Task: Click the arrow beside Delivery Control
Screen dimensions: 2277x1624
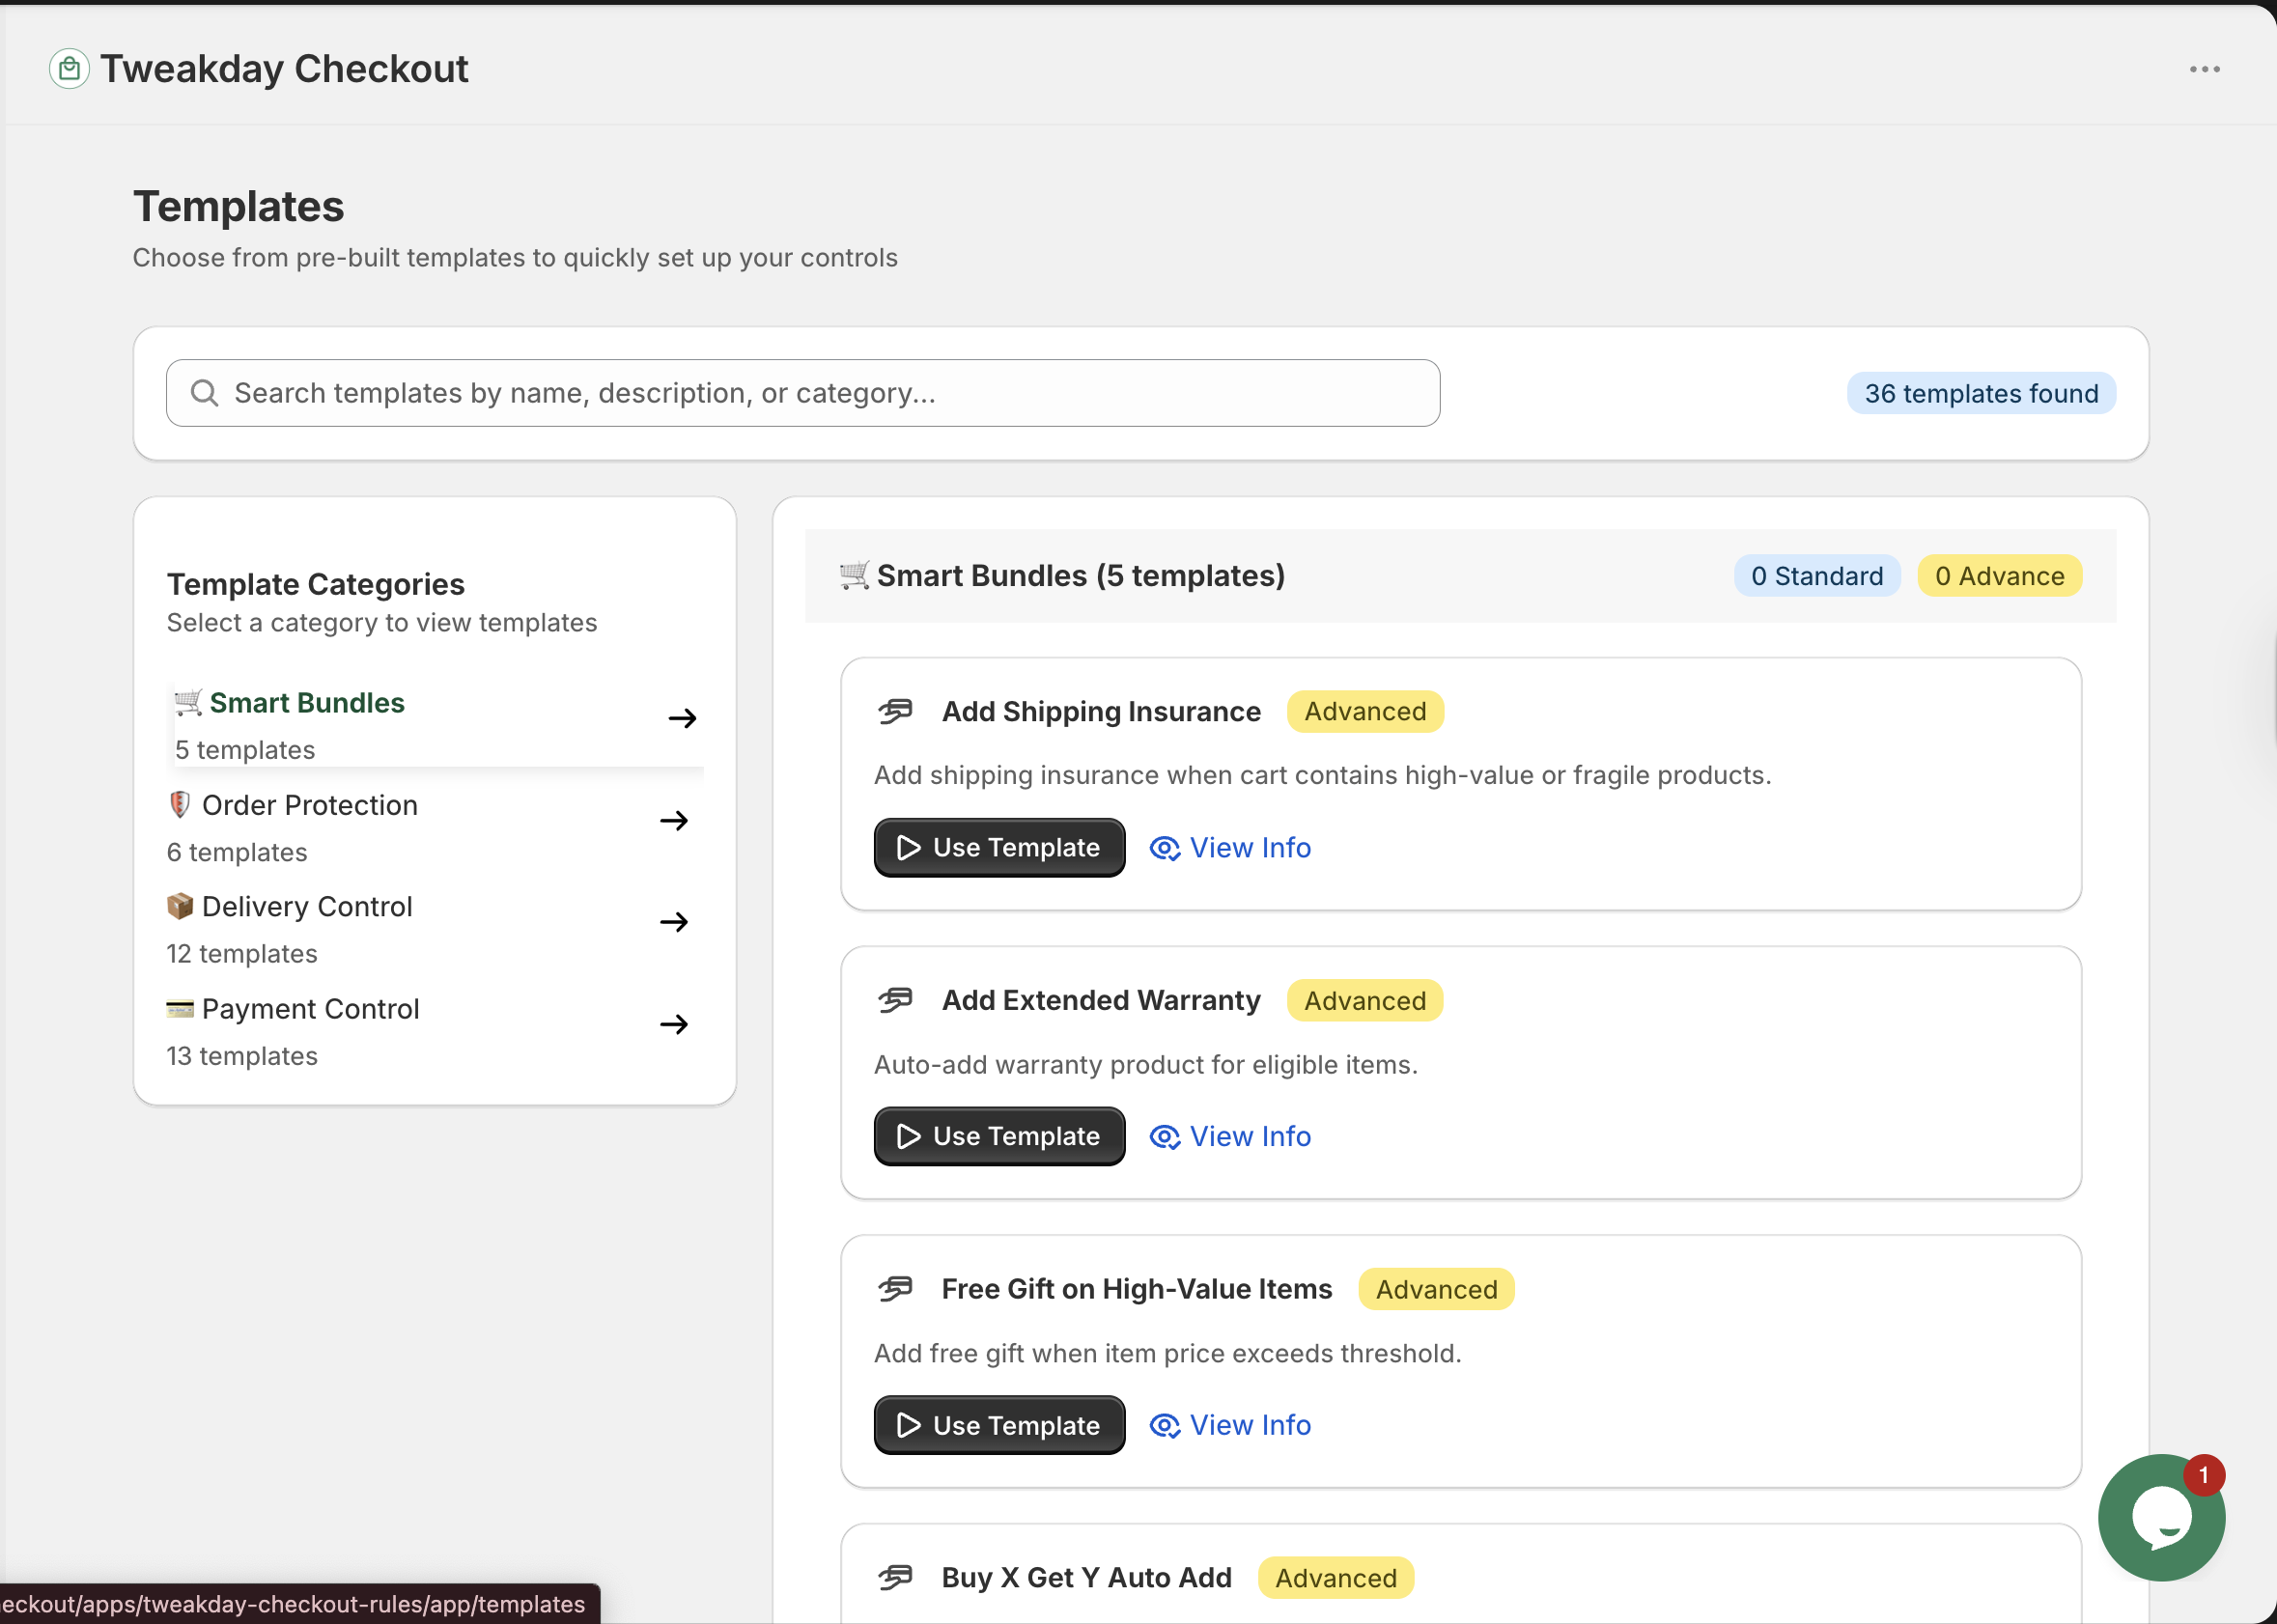Action: (x=674, y=922)
